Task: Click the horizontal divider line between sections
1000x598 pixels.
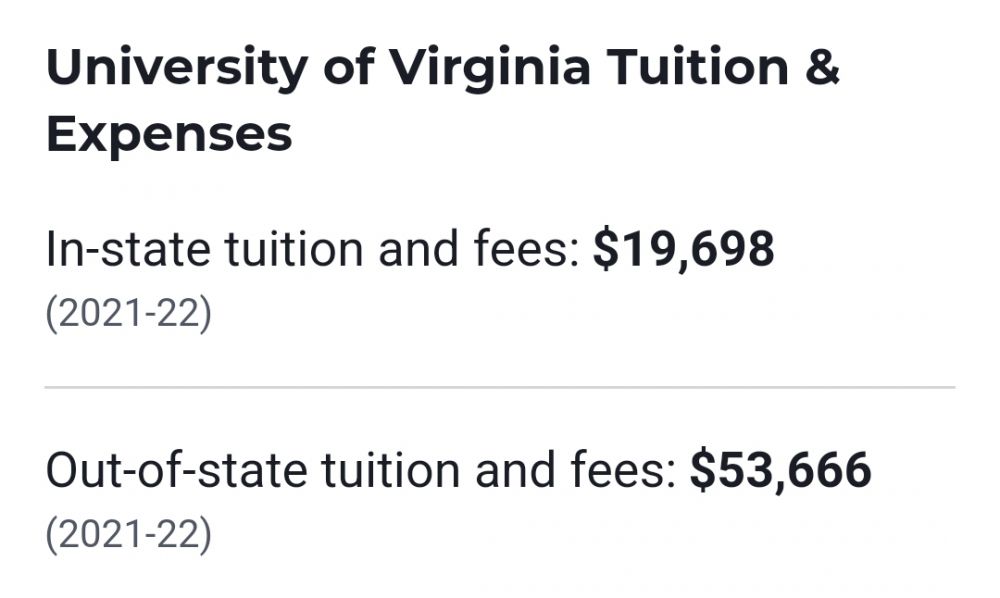Action: click(x=500, y=387)
